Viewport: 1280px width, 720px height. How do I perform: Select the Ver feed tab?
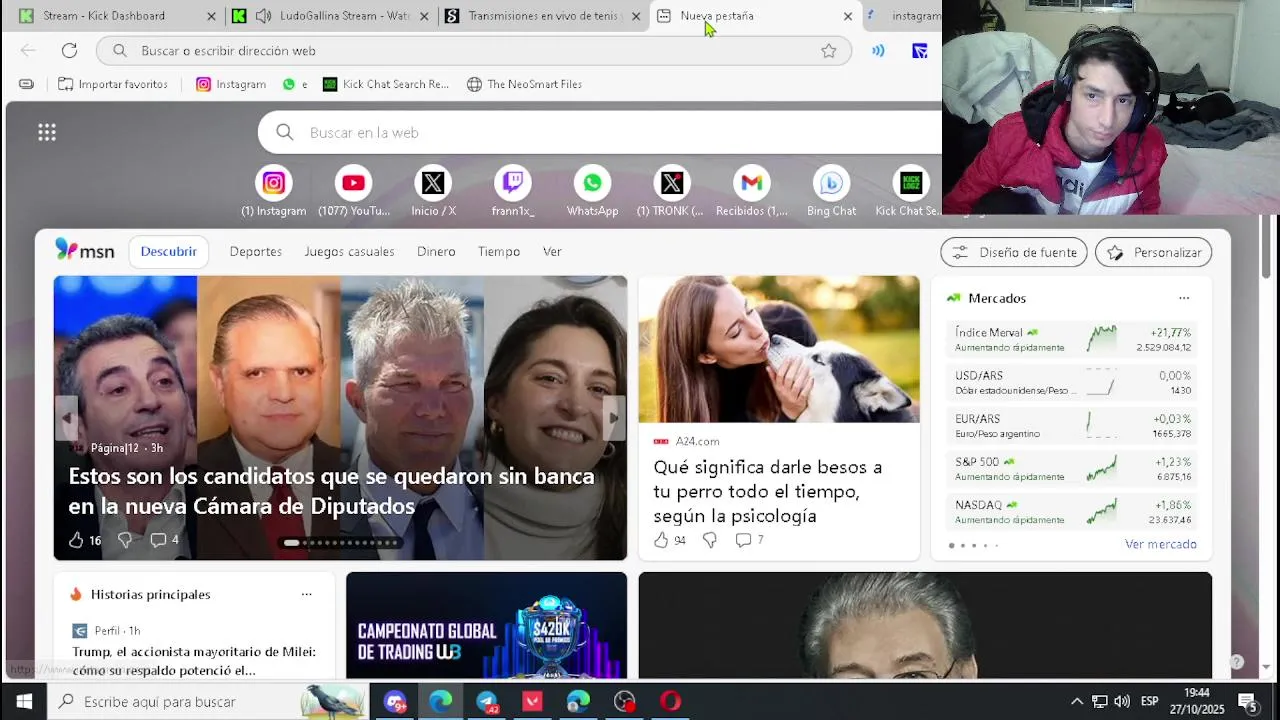552,252
